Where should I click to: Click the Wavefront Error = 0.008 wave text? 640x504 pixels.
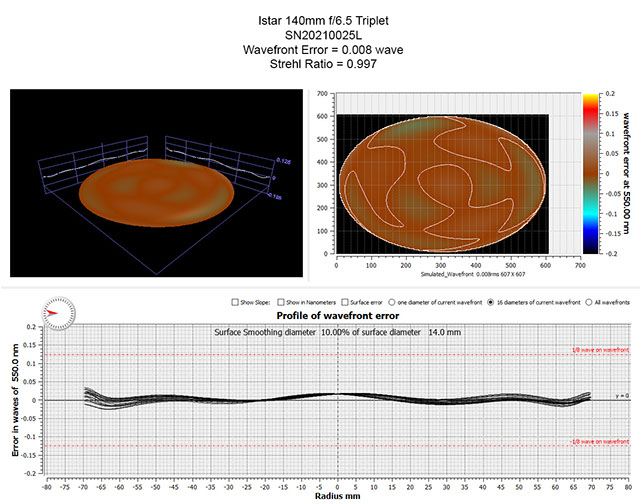pyautogui.click(x=320, y=49)
